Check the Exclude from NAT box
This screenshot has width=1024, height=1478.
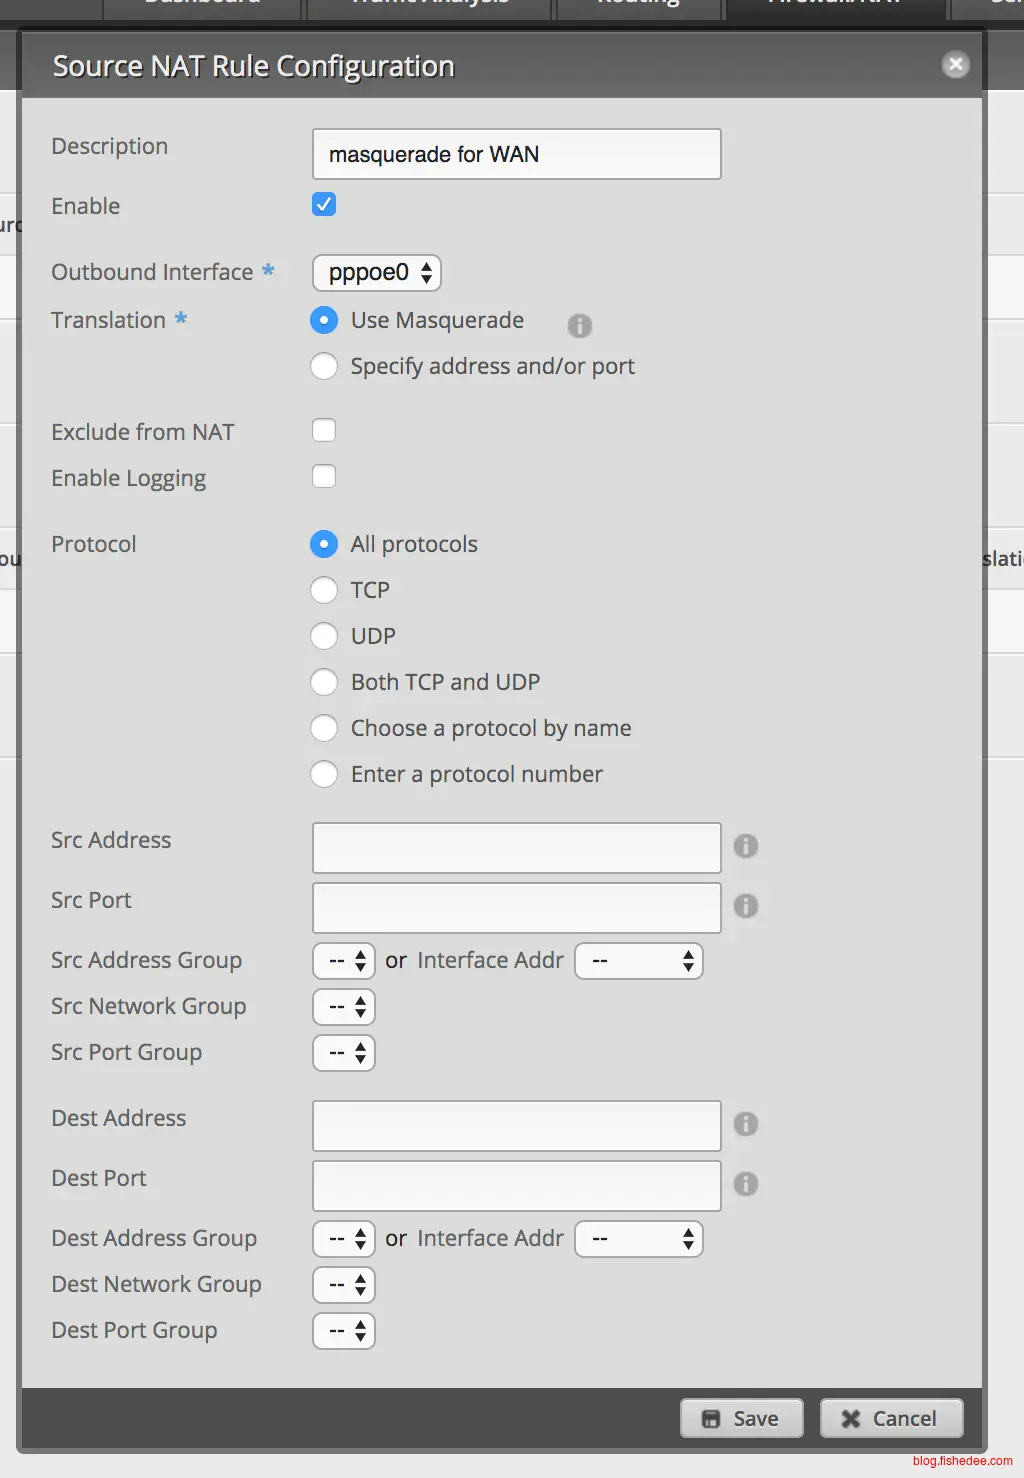coord(324,431)
